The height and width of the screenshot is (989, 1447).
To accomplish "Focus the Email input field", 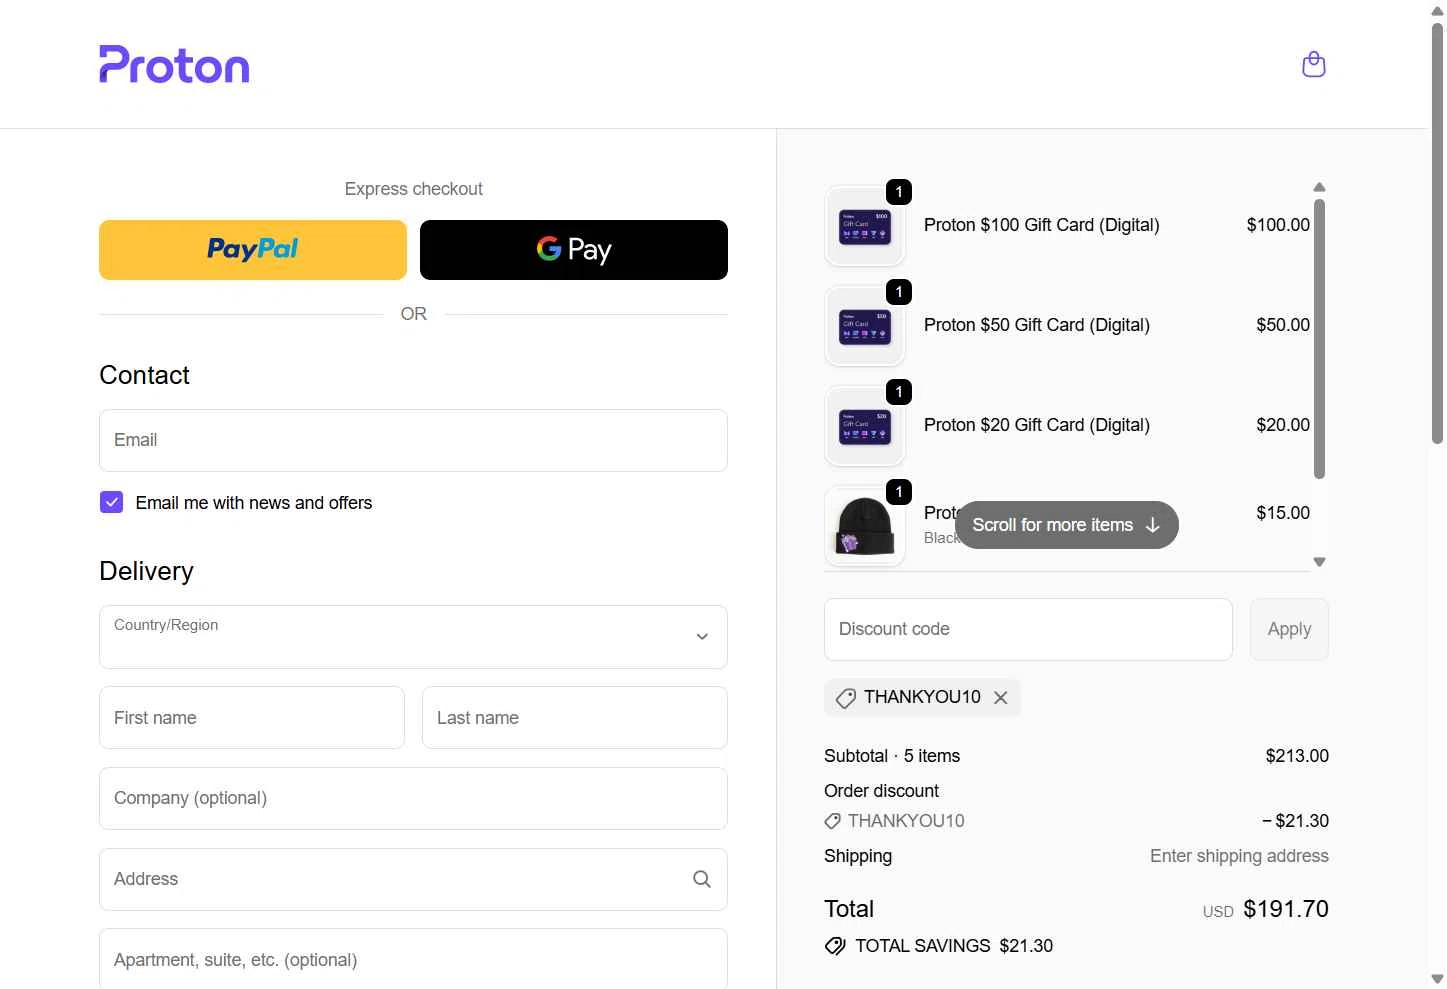I will 413,440.
